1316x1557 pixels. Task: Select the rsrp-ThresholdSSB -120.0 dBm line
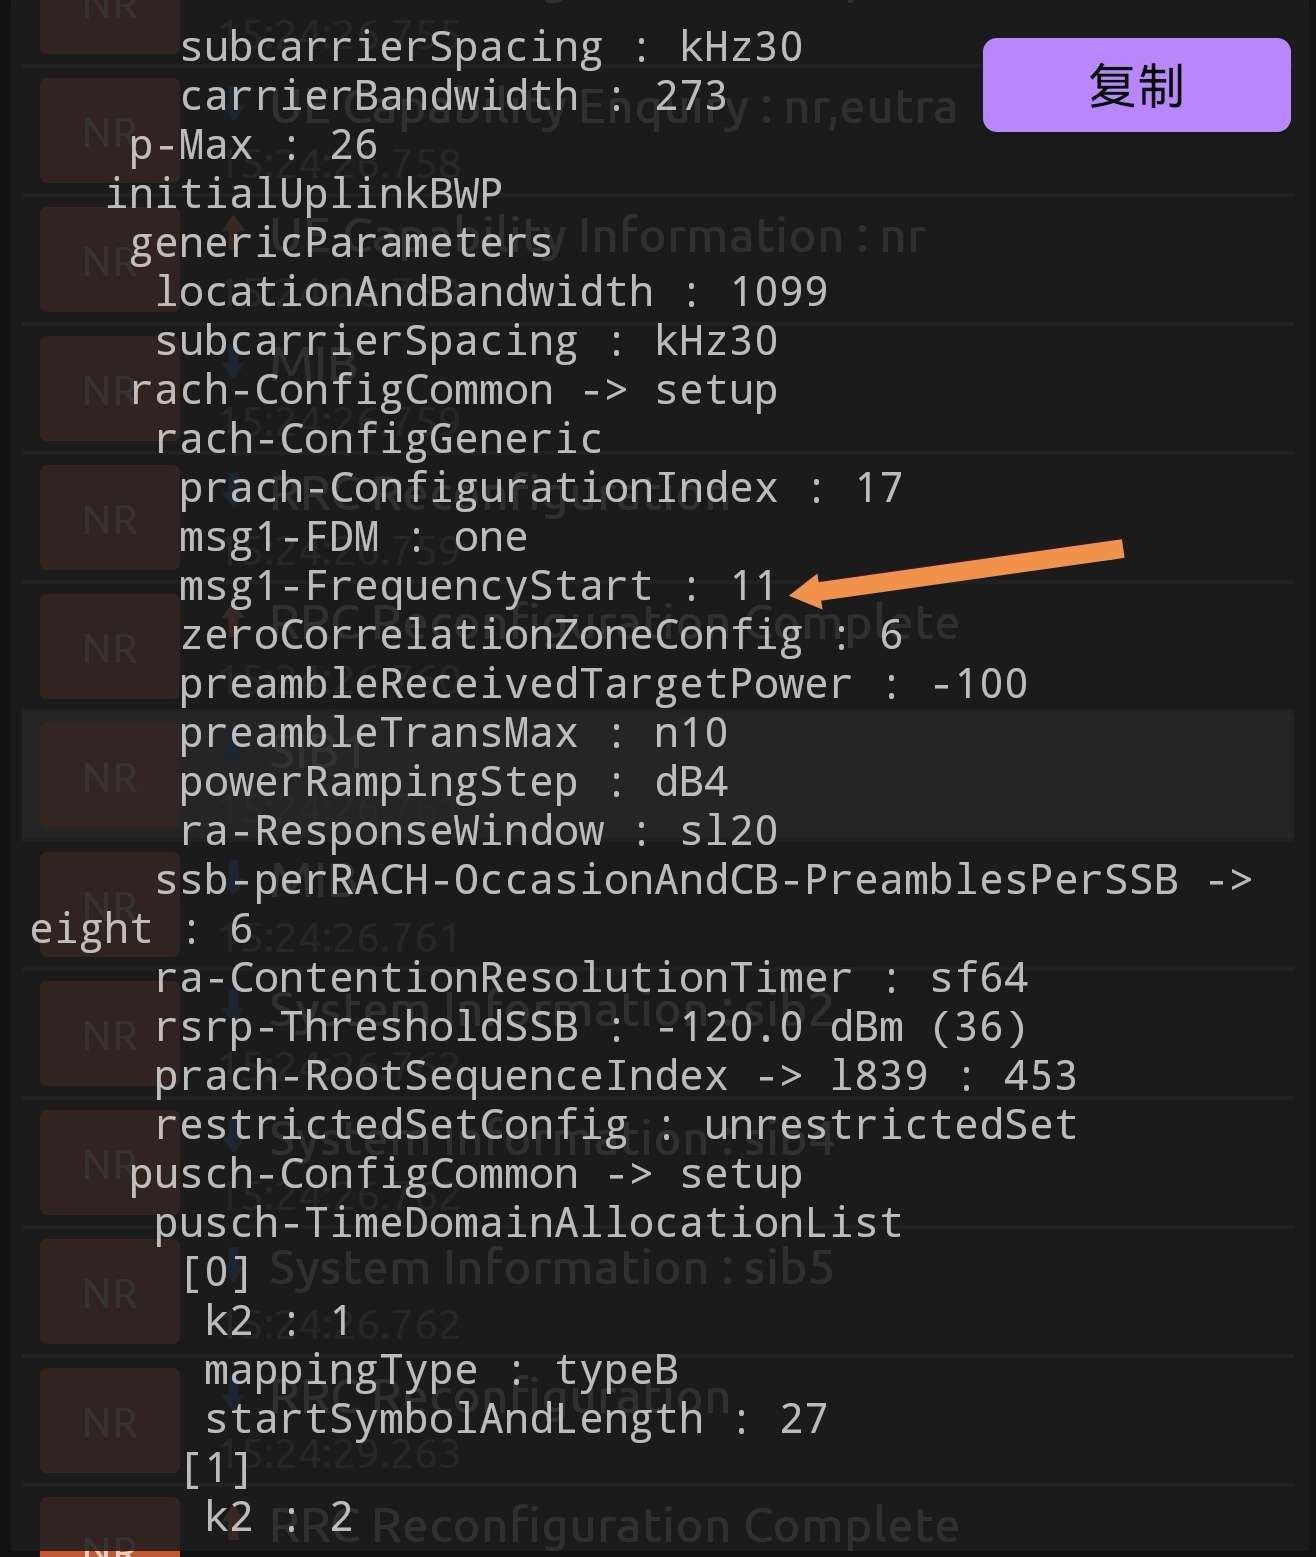tap(590, 1028)
